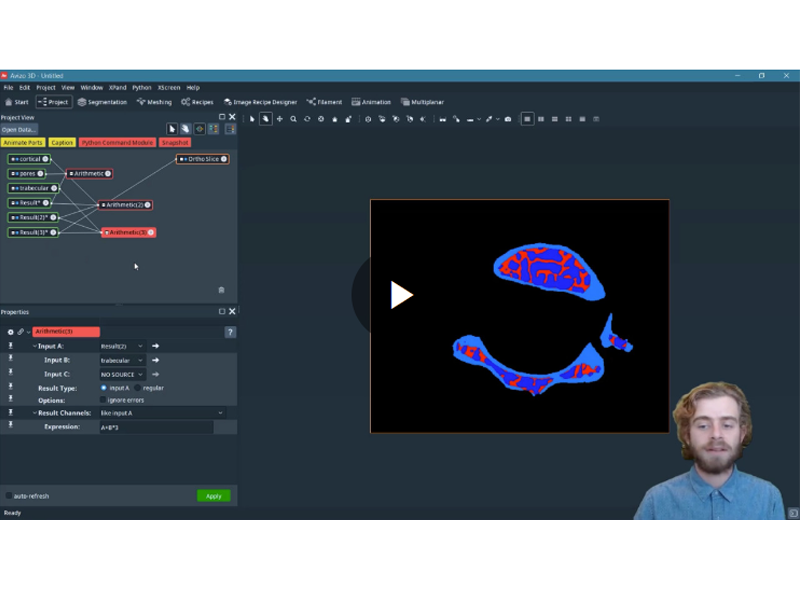Screen dimensions: 800x600
Task: Enable the ignore errors checkbox
Action: tap(104, 400)
